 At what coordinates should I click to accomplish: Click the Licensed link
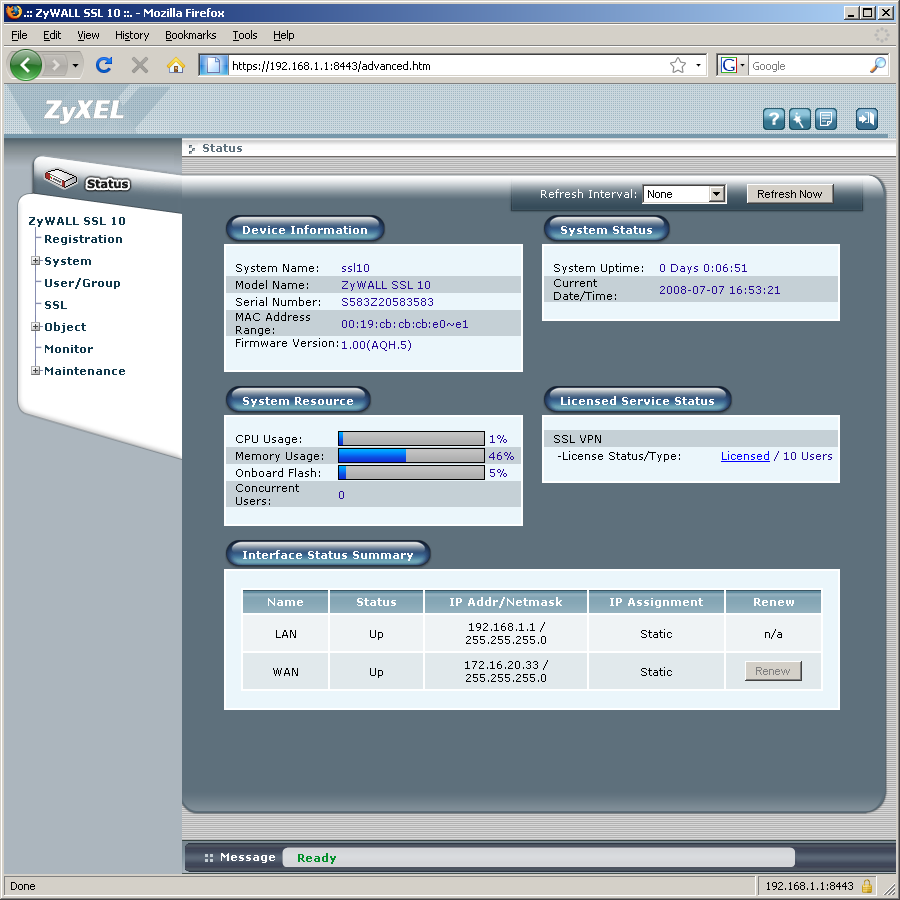pyautogui.click(x=744, y=456)
